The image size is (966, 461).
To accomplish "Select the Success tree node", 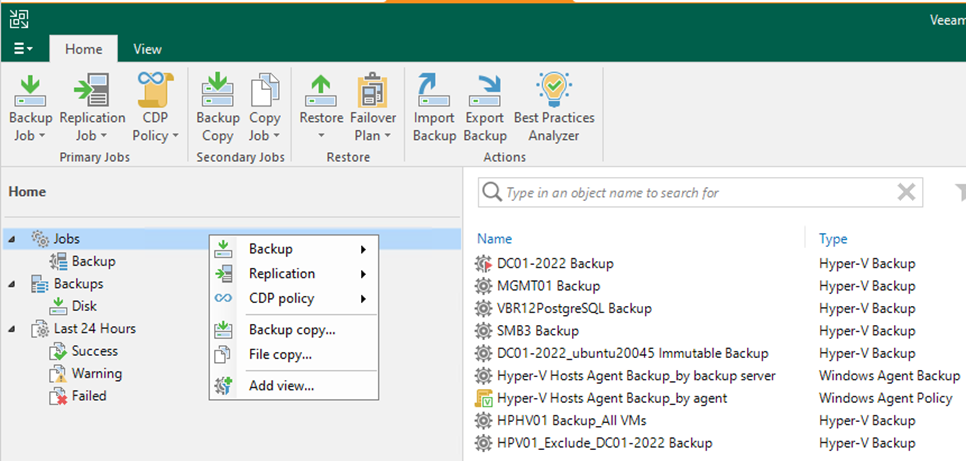I will tap(94, 351).
